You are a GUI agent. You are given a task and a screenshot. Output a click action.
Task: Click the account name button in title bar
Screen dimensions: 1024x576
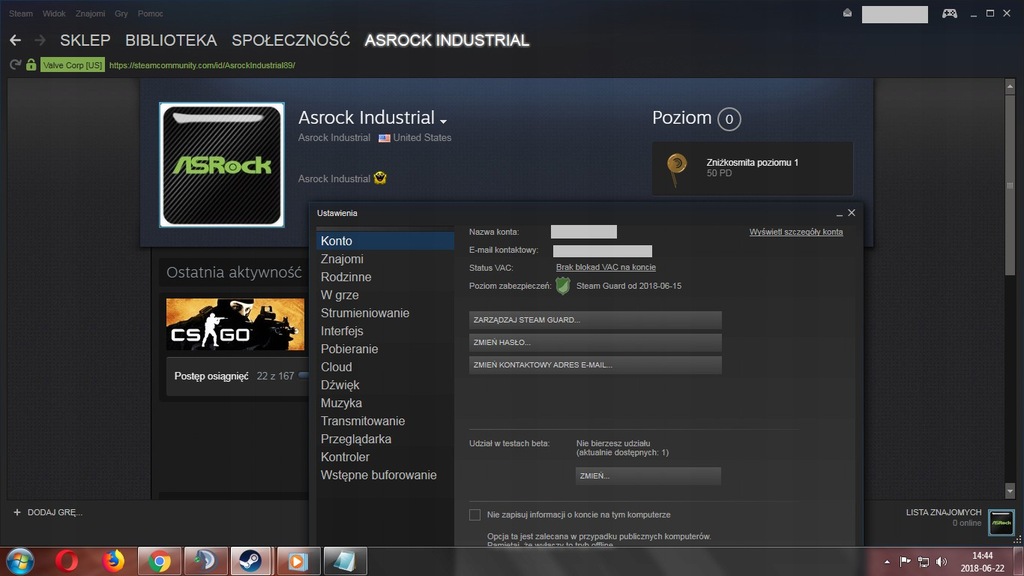(895, 14)
